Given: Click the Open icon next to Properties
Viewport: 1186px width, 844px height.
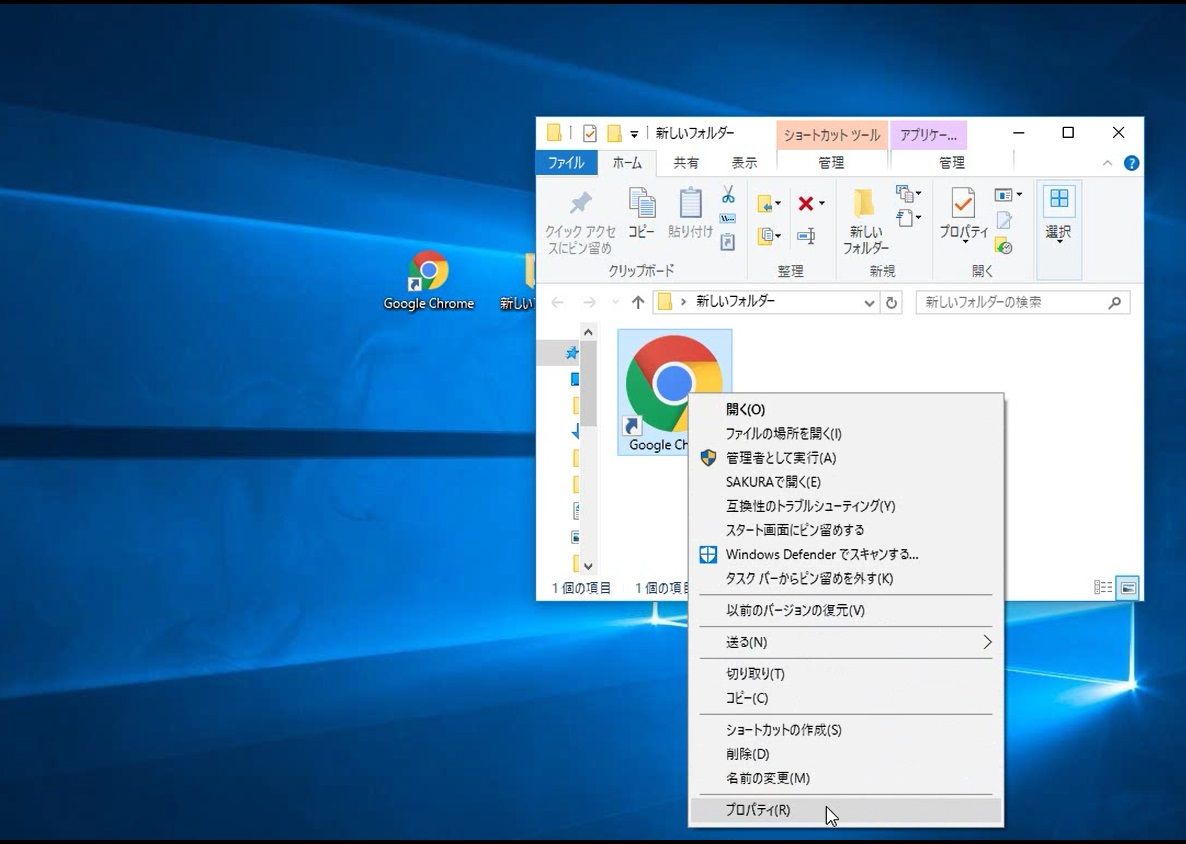Looking at the screenshot, I should 1003,195.
